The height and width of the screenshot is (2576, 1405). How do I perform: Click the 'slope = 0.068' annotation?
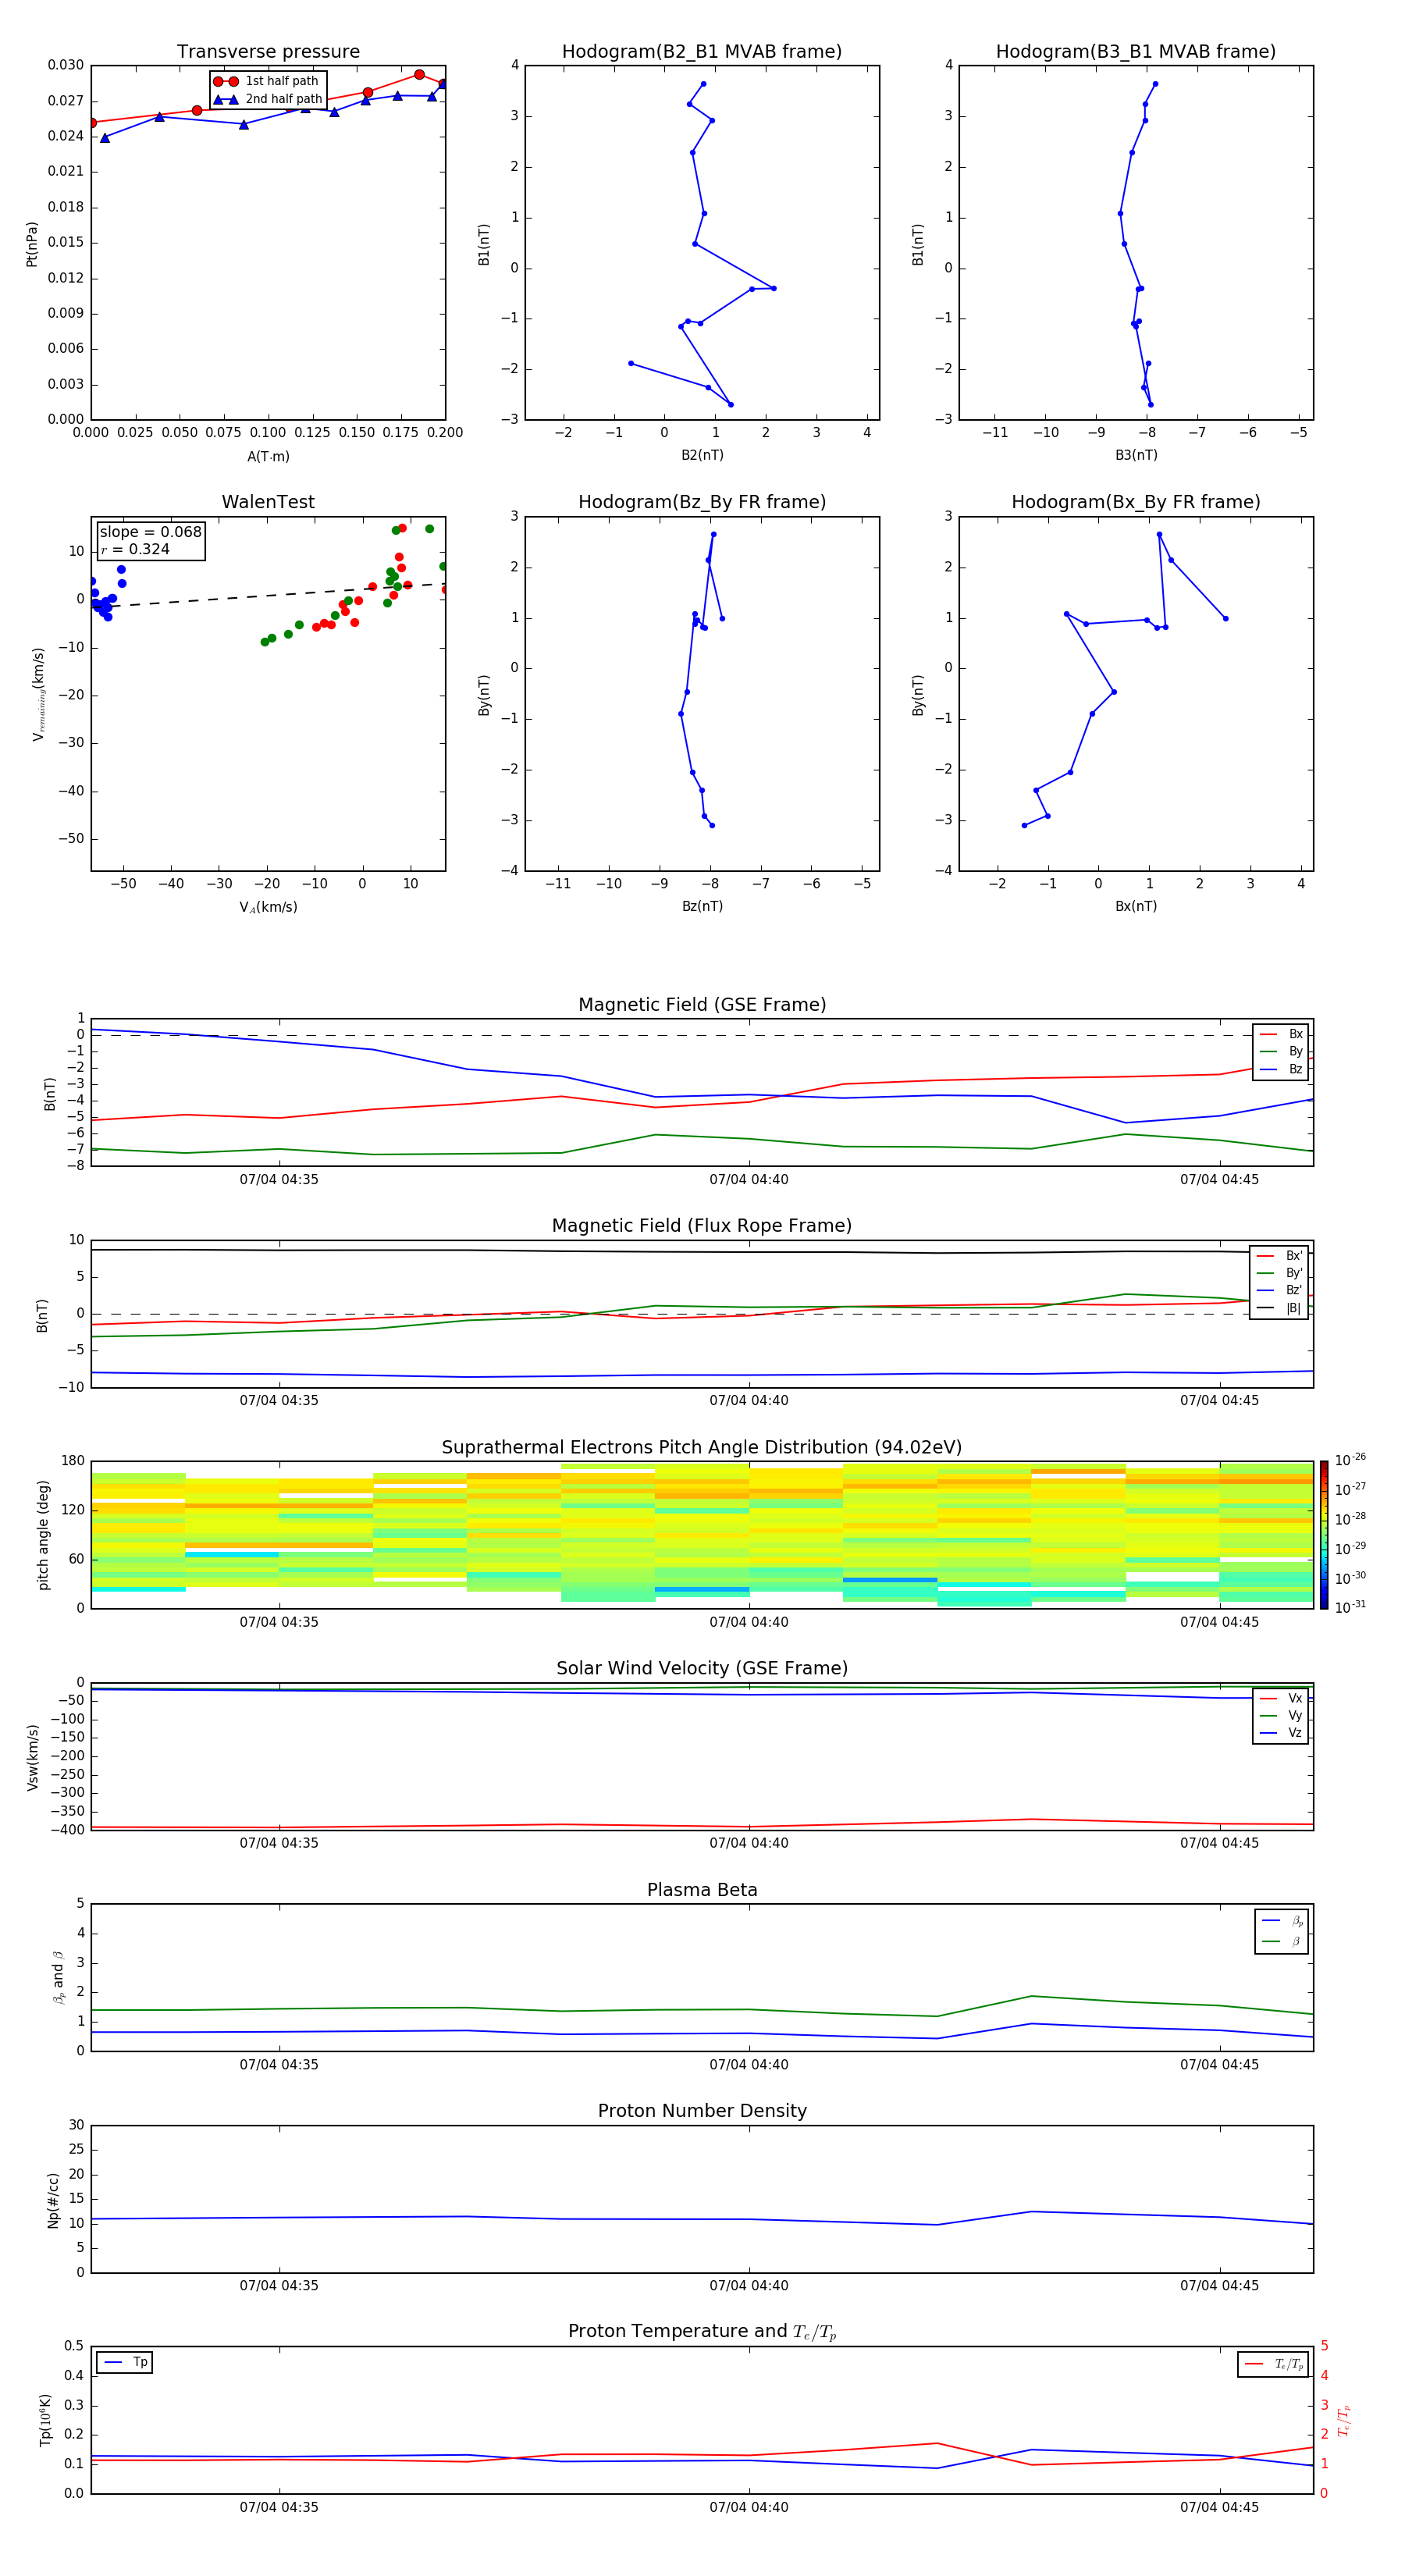[x=150, y=532]
